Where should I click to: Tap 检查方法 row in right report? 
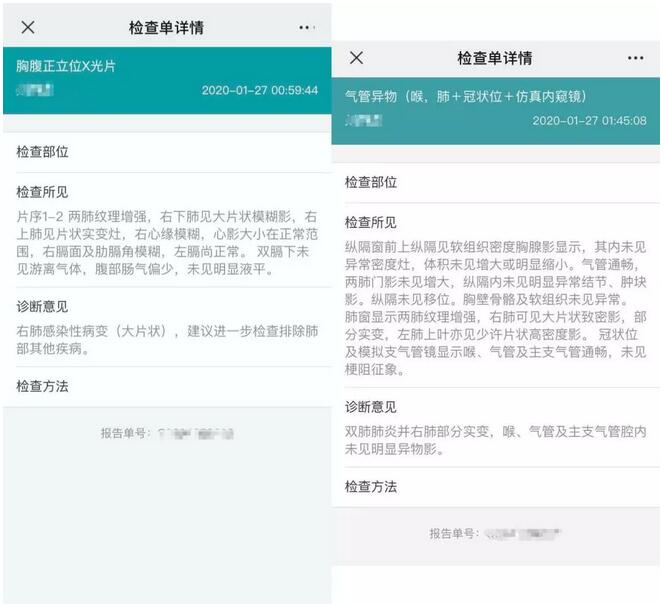pos(496,487)
